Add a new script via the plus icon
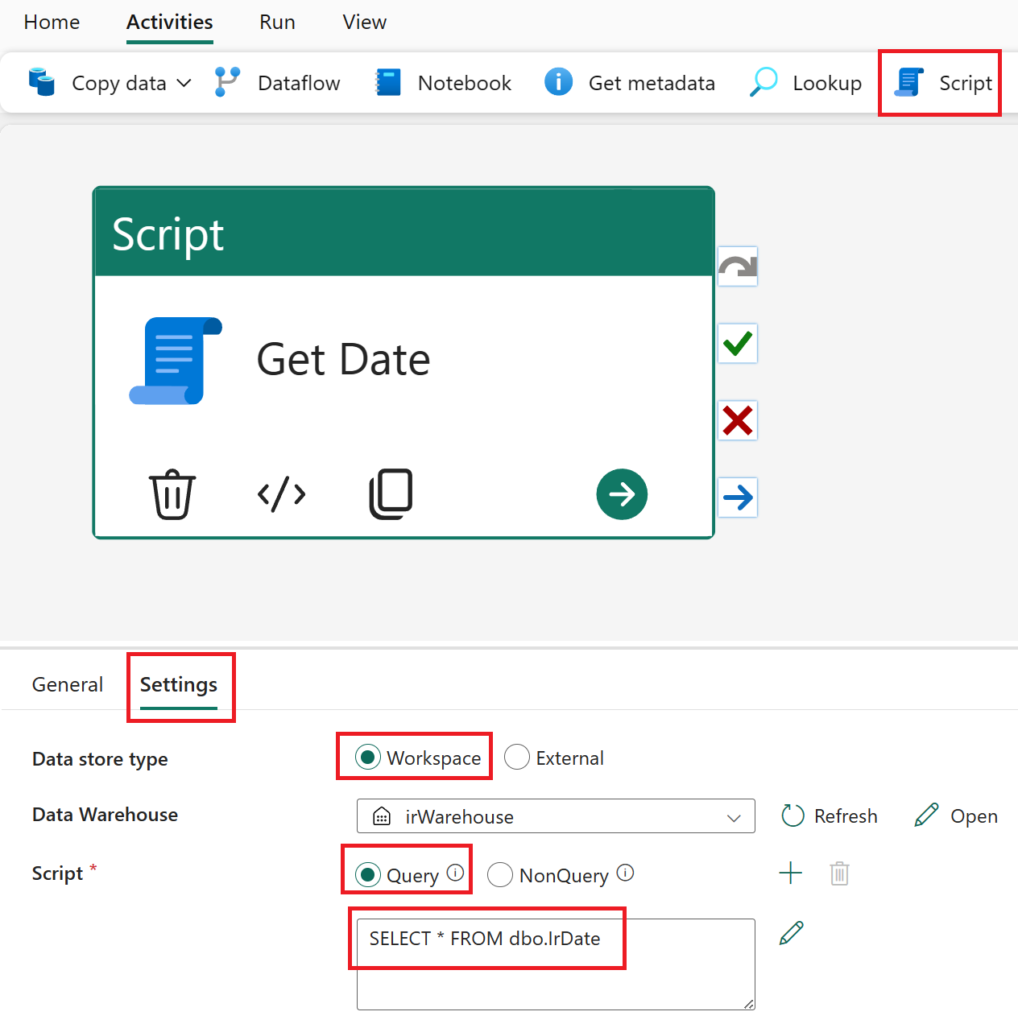Screen dimensions: 1018x1024 pos(789,872)
